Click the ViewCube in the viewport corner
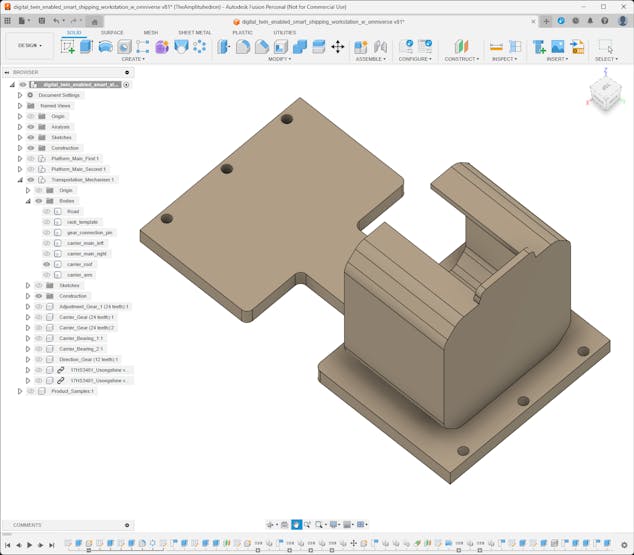The image size is (634, 555). (604, 95)
